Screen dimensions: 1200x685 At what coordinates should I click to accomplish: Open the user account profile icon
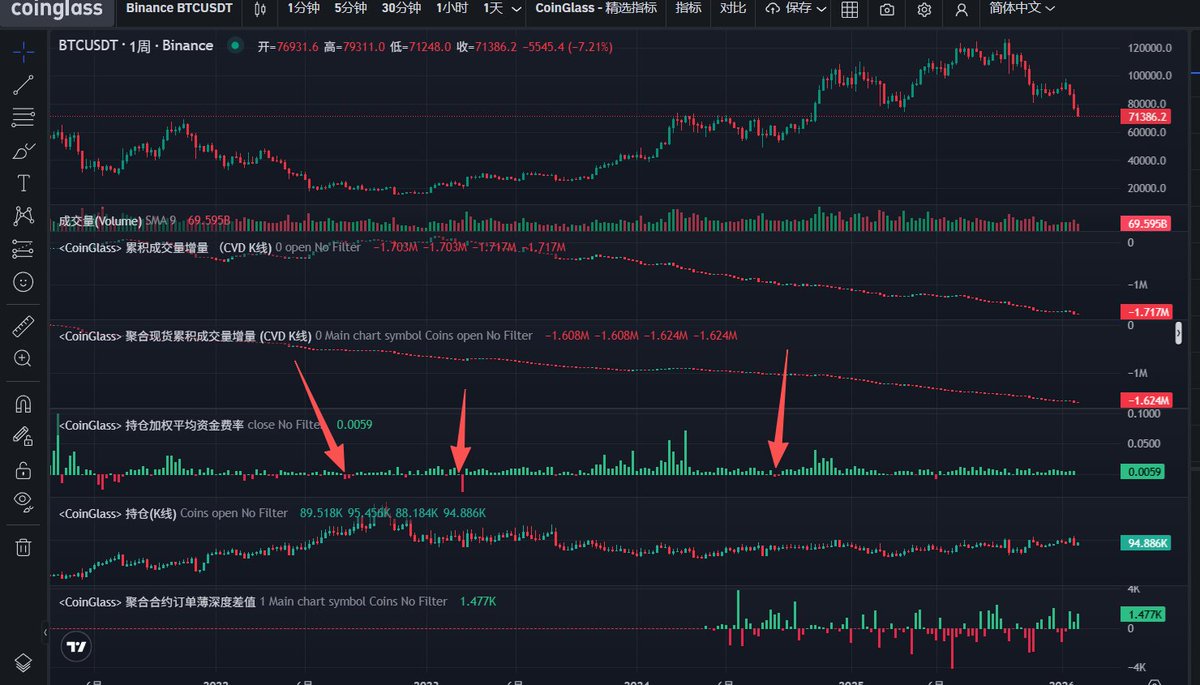pos(961,9)
